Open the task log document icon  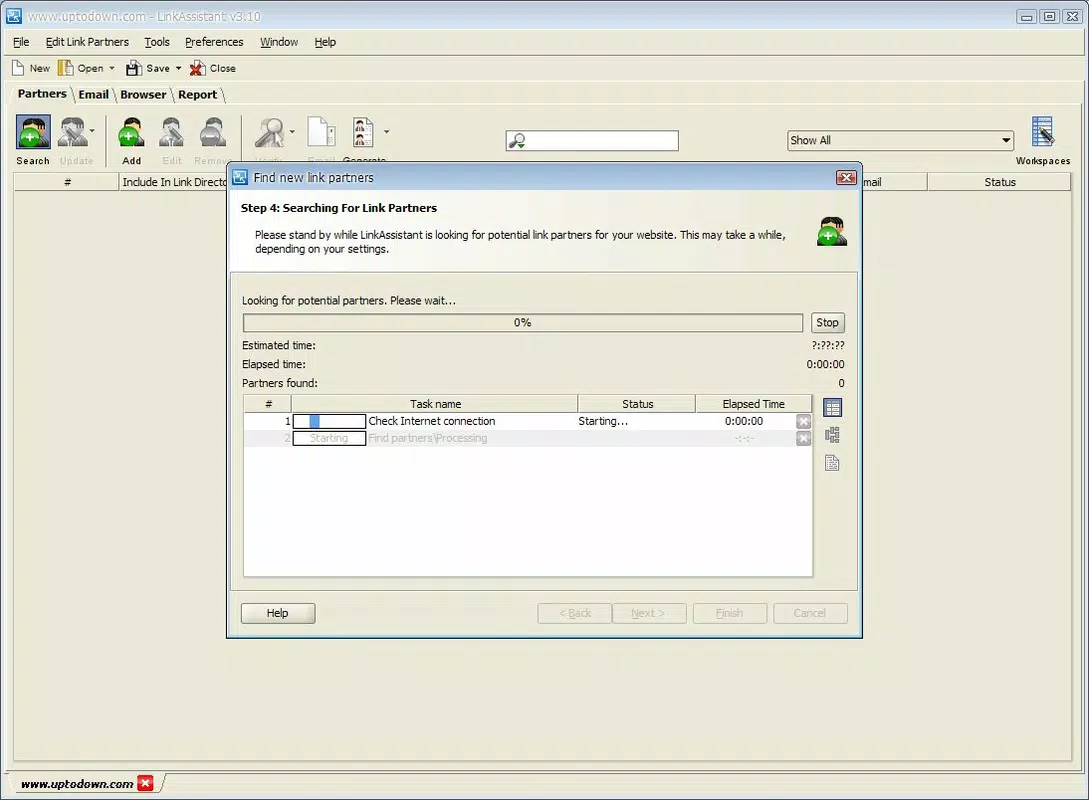(x=832, y=463)
